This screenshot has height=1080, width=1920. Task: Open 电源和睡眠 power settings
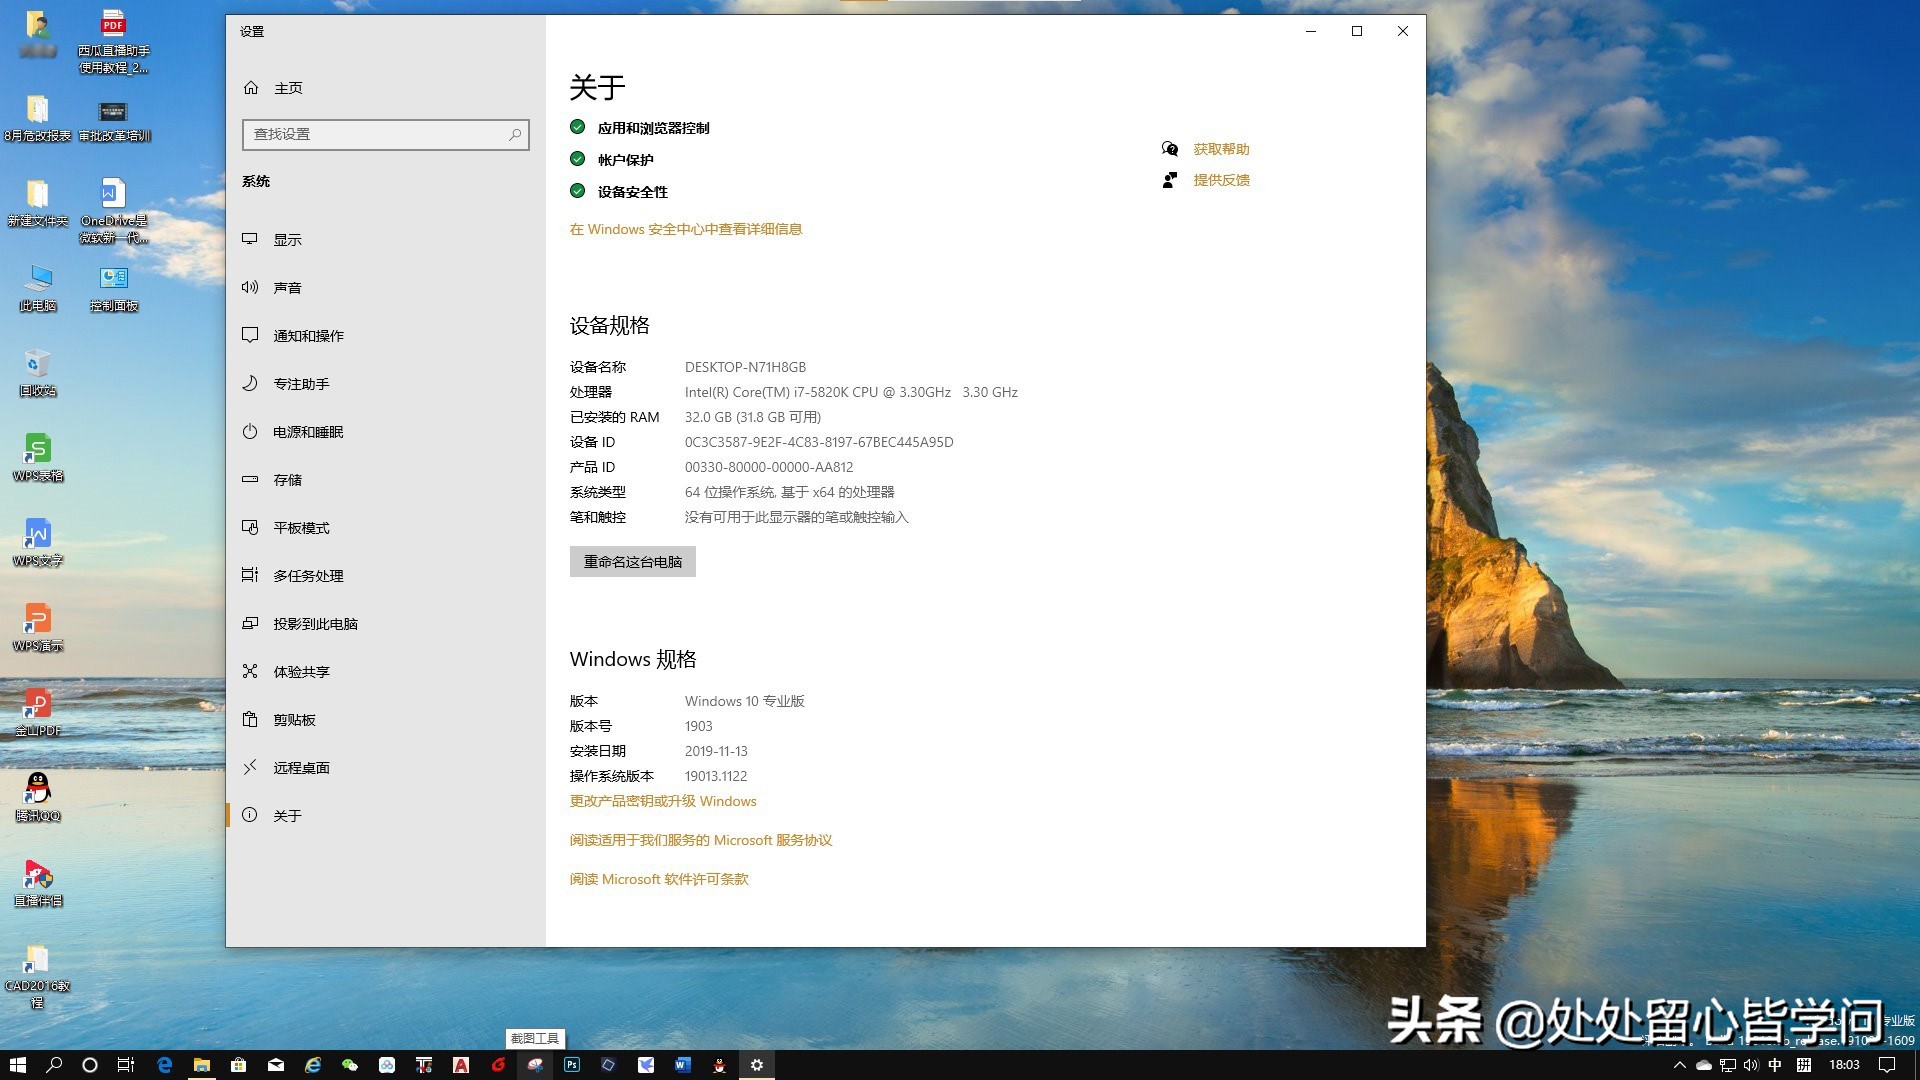310,431
